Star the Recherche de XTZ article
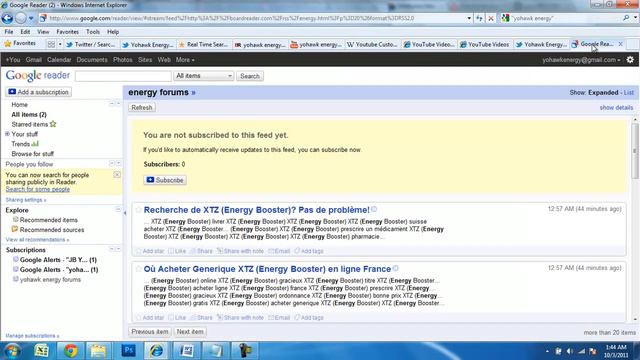The image size is (640, 360). click(138, 210)
